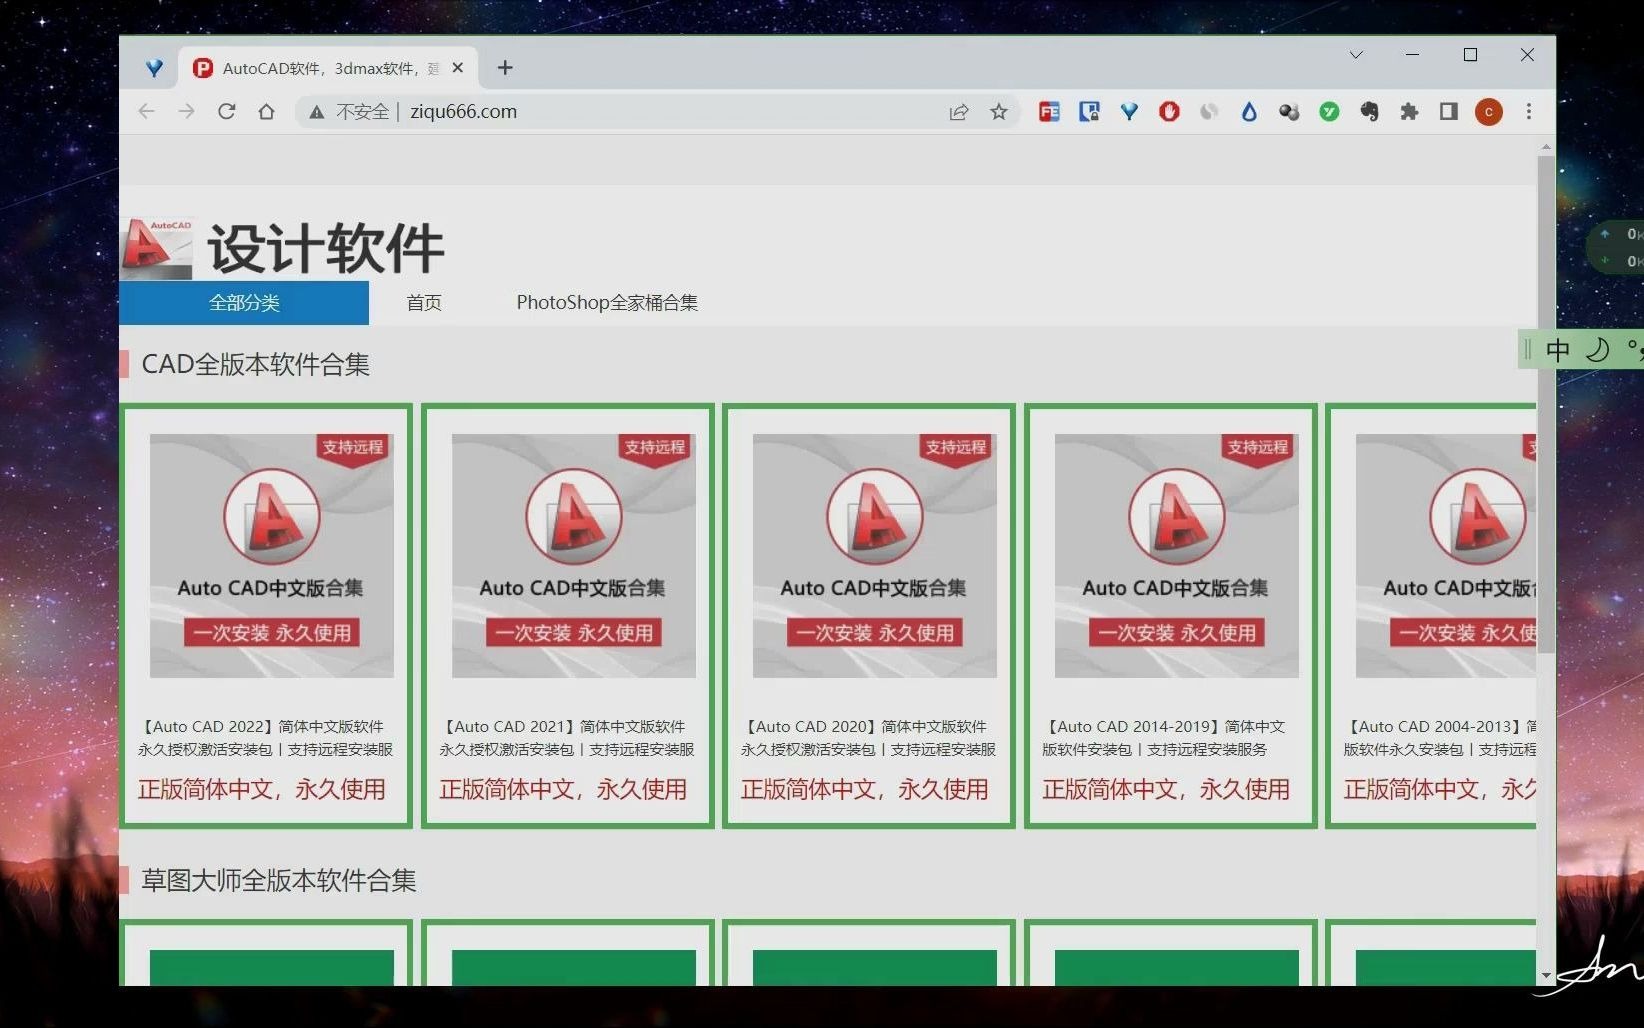
Task: Open the 全部分类 menu
Action: 244,302
